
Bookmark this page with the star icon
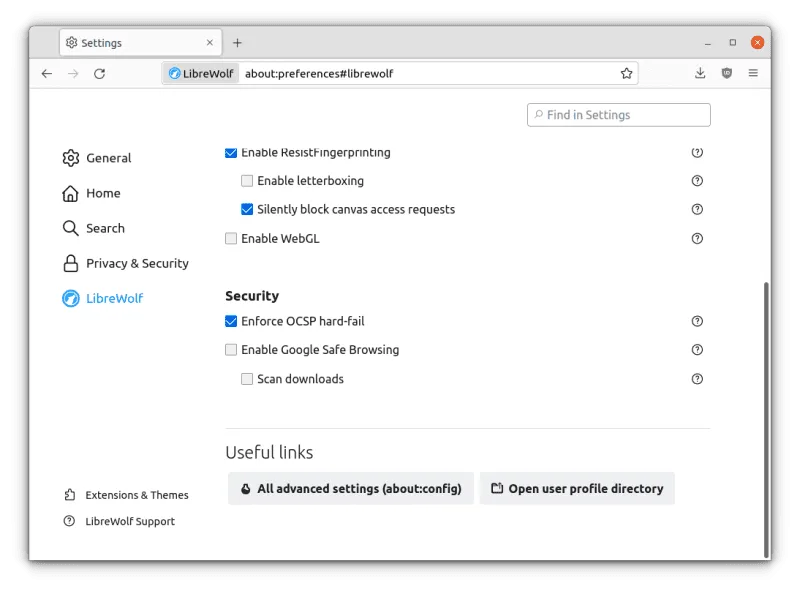(x=626, y=73)
